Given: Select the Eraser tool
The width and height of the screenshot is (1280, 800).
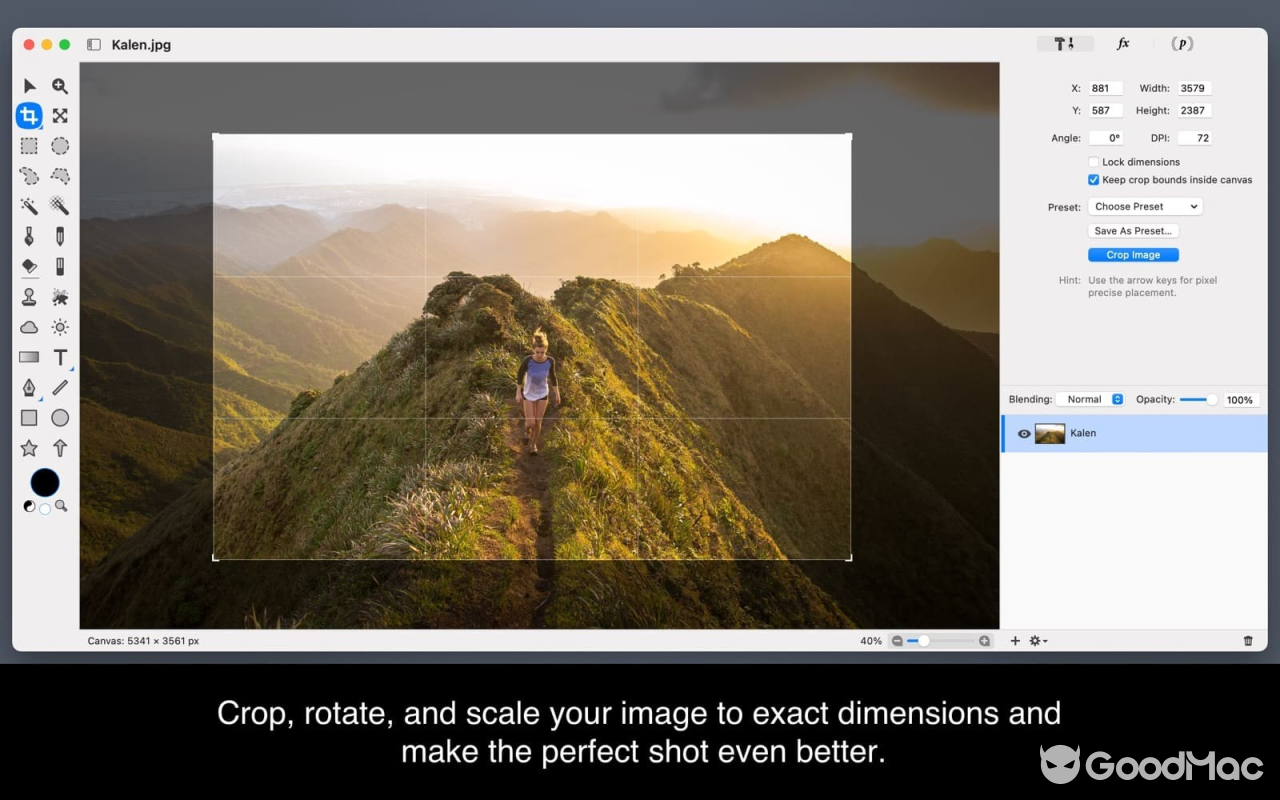Looking at the screenshot, I should [x=29, y=266].
